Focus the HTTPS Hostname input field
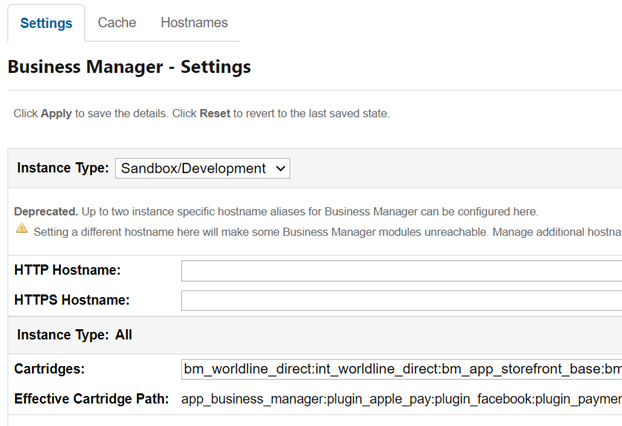This screenshot has height=426, width=622. point(400,300)
